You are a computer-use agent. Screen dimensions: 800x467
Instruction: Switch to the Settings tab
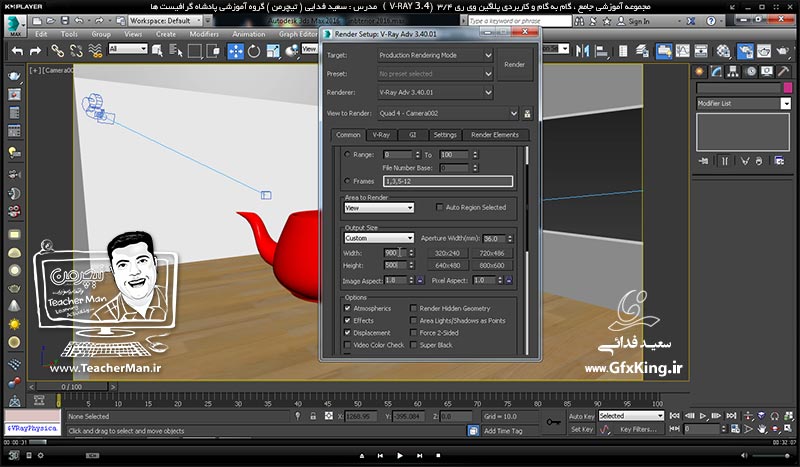(x=445, y=135)
